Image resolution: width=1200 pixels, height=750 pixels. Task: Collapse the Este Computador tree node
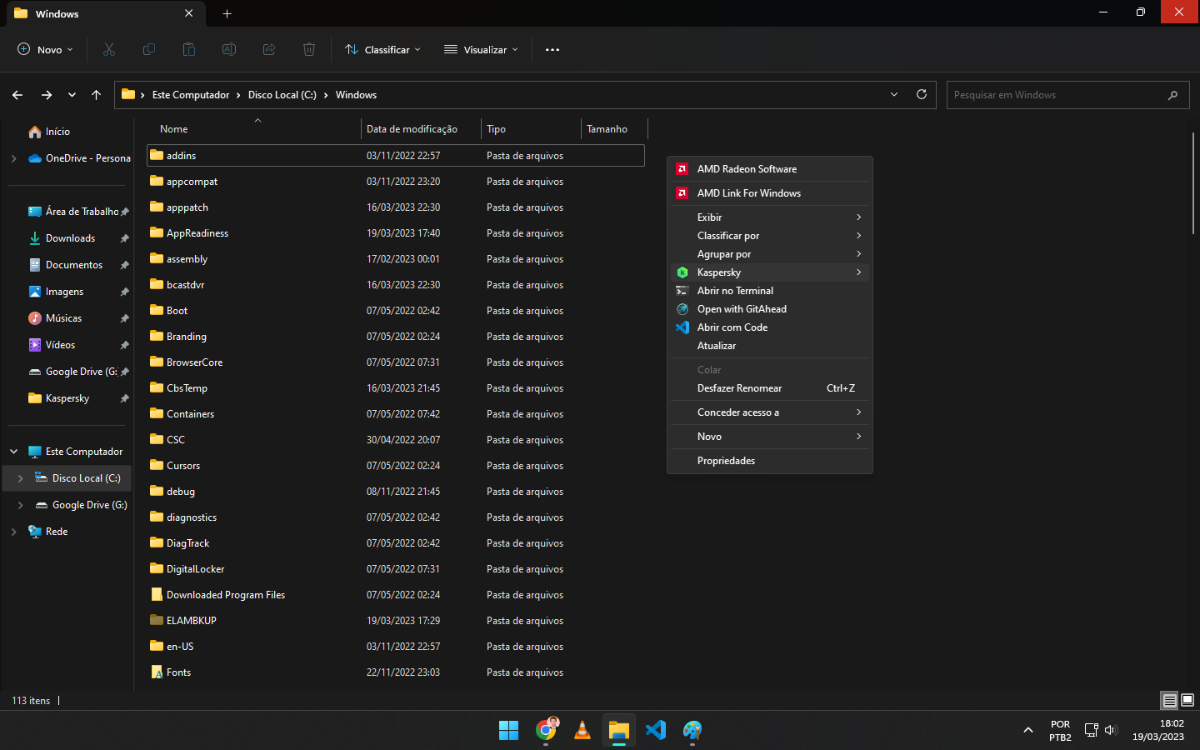point(13,452)
